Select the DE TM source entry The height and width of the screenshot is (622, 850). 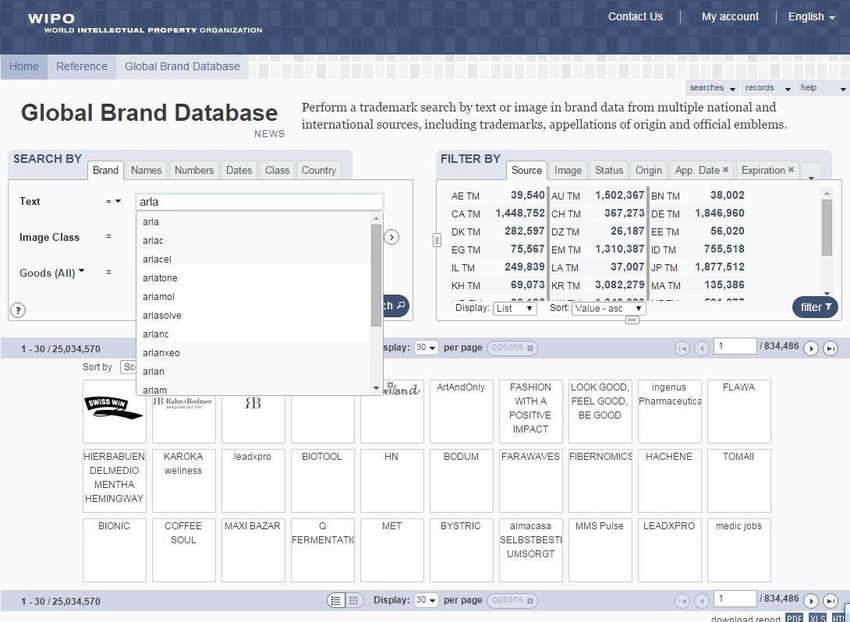tap(698, 214)
